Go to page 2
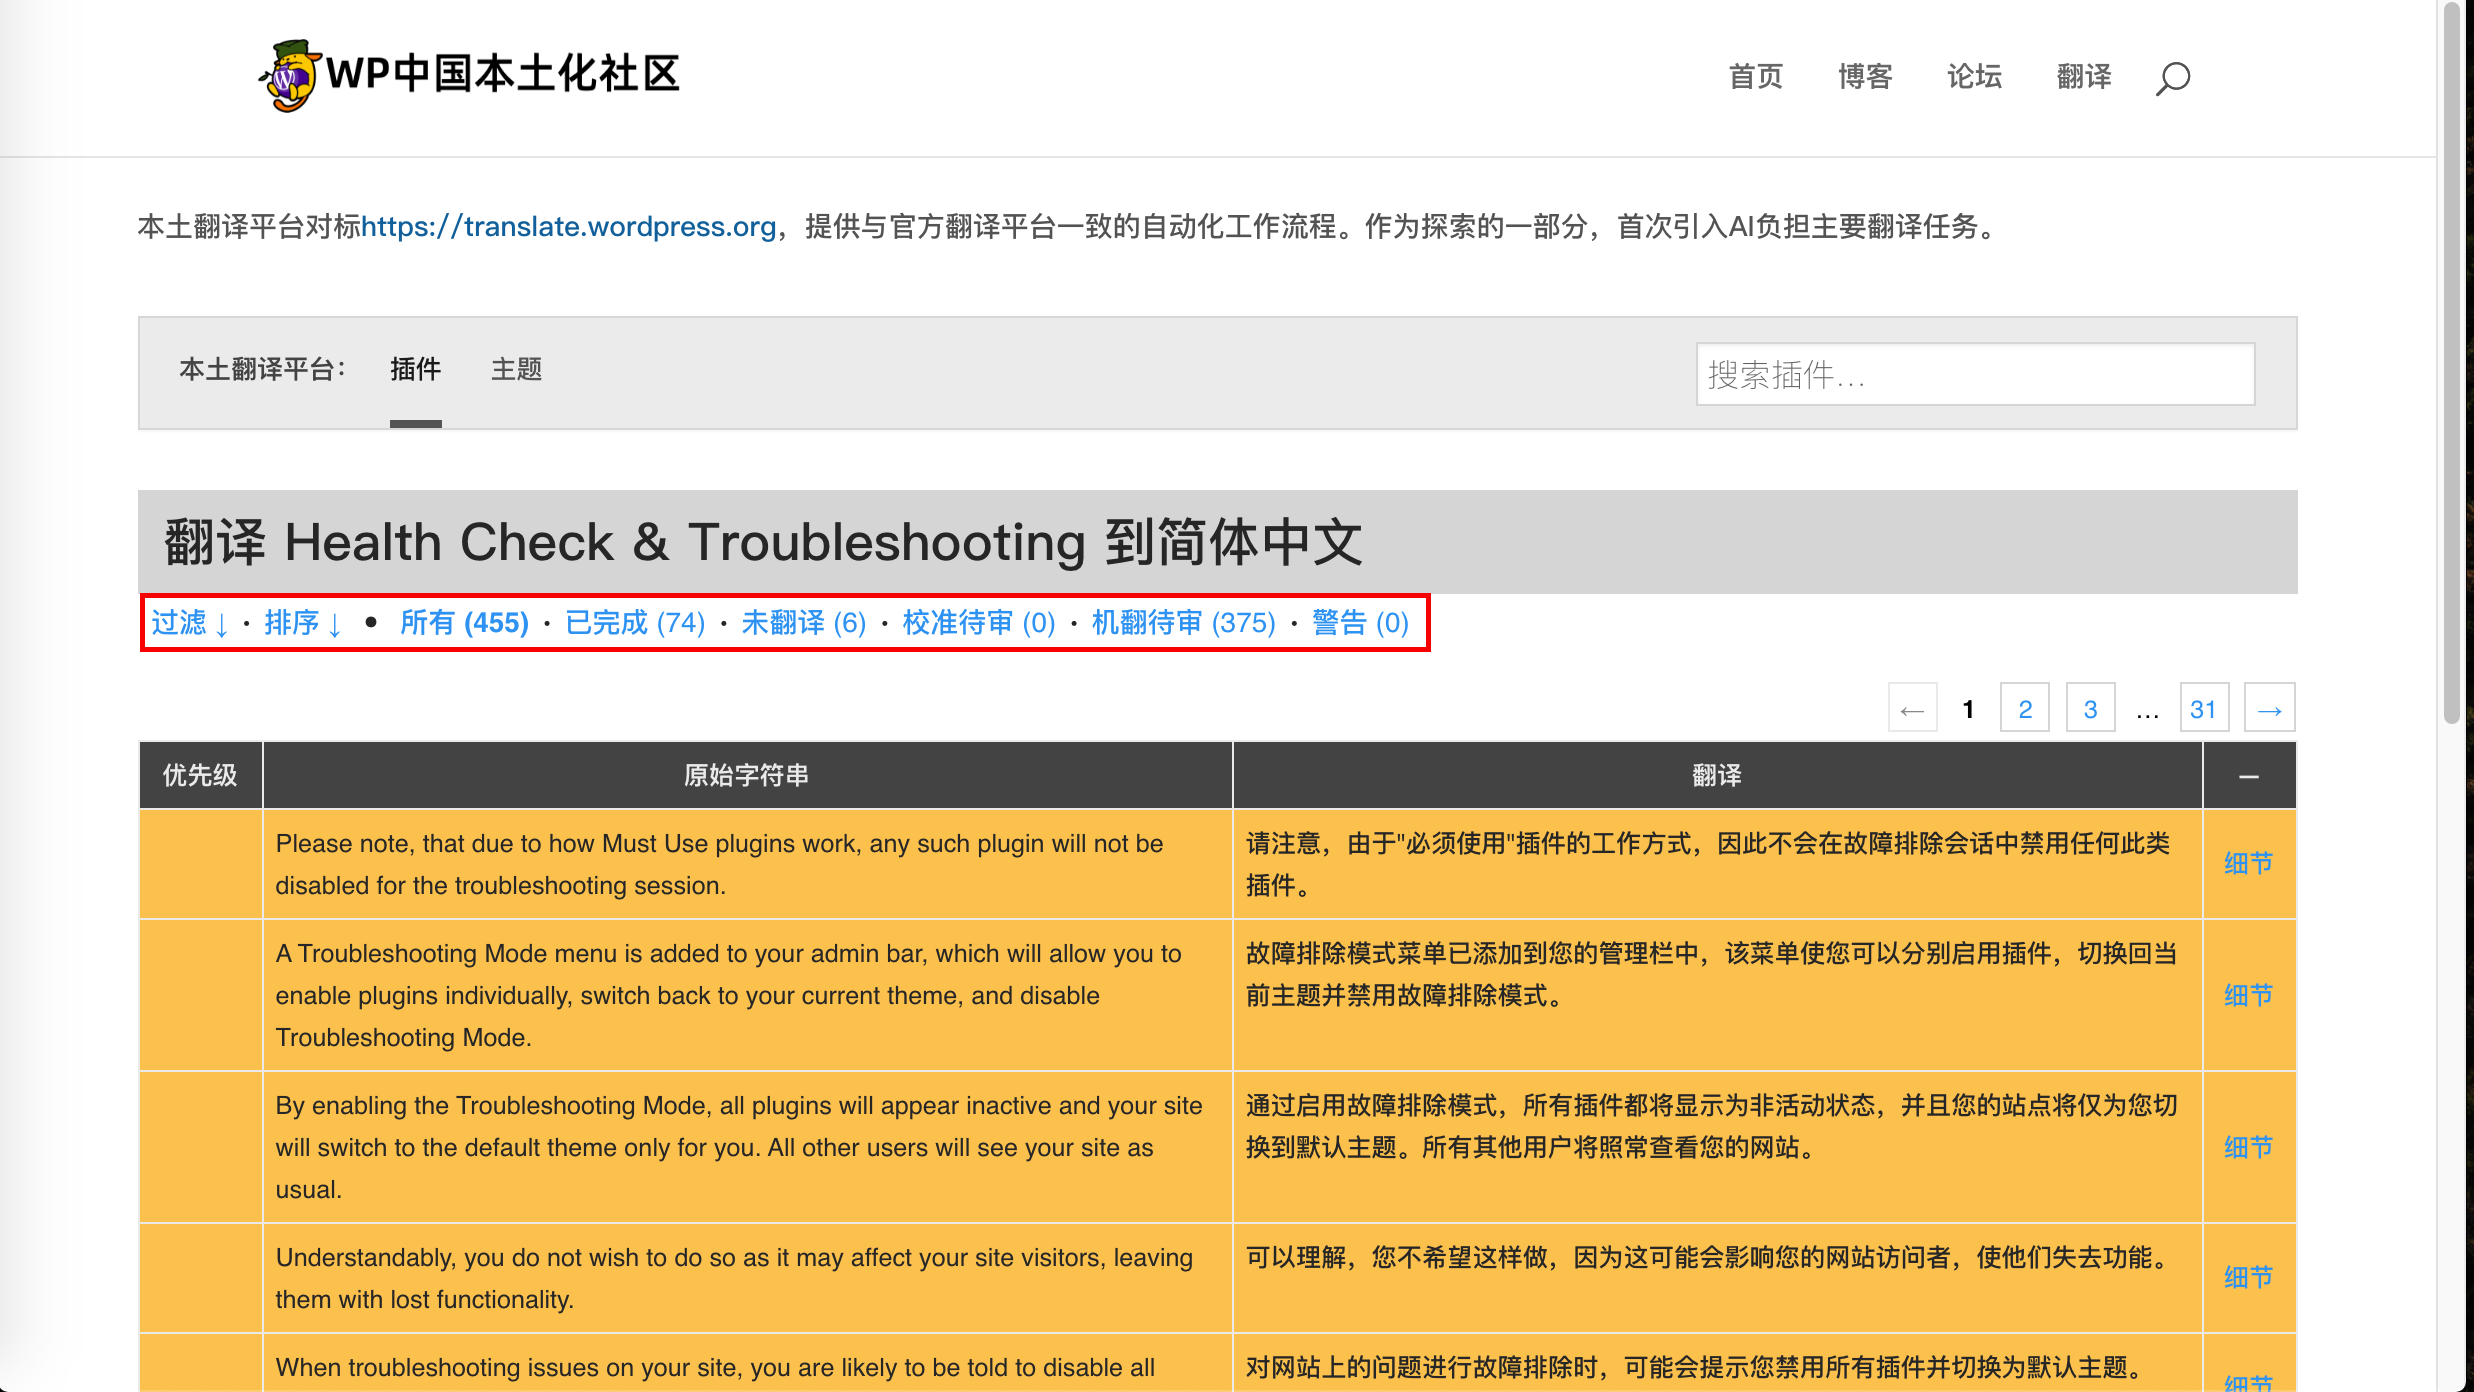 pyautogui.click(x=2025, y=709)
